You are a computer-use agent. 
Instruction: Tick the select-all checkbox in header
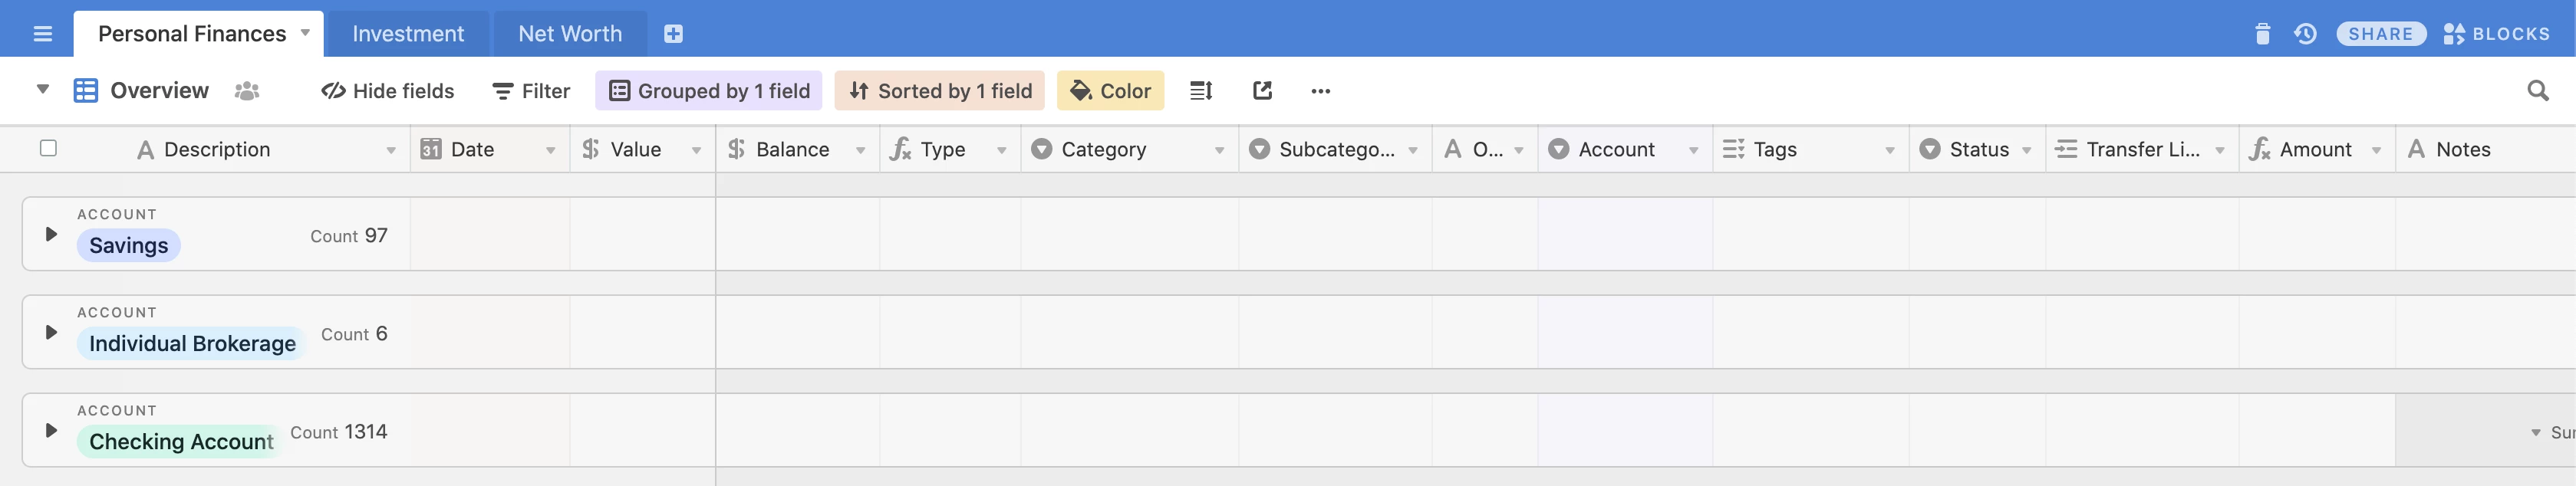pyautogui.click(x=48, y=148)
